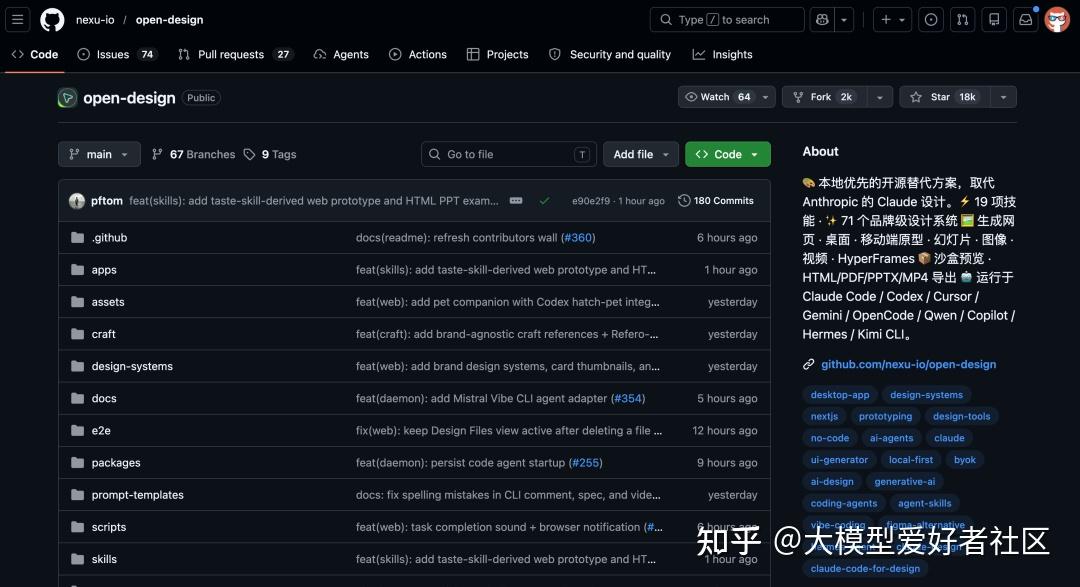Image resolution: width=1080 pixels, height=587 pixels.
Task: Open pull request #255 link
Action: click(585, 463)
